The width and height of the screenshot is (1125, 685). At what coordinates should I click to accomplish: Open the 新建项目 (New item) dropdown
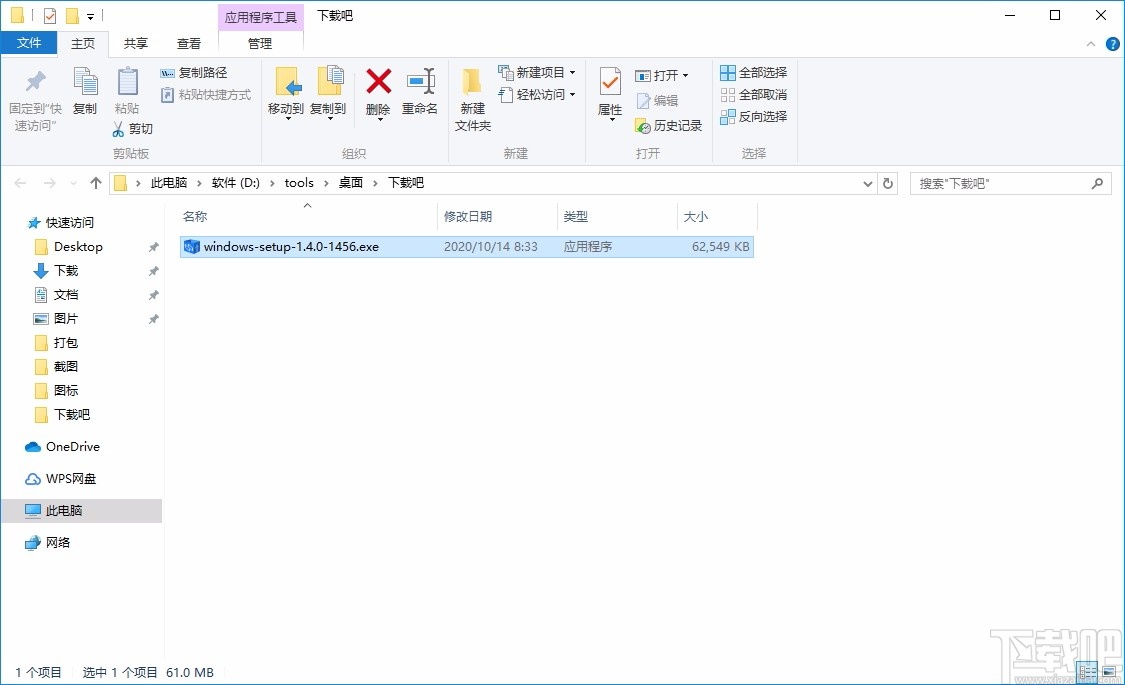point(537,72)
